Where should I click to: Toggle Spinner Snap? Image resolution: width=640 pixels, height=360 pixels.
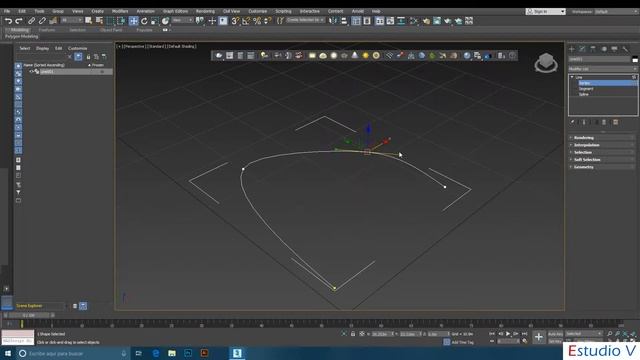click(267, 21)
